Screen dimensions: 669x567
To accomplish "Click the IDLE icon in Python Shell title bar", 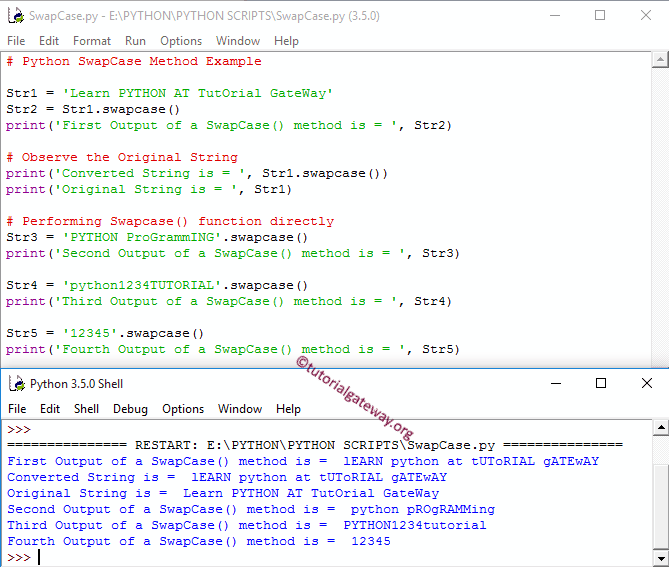I will [17, 384].
